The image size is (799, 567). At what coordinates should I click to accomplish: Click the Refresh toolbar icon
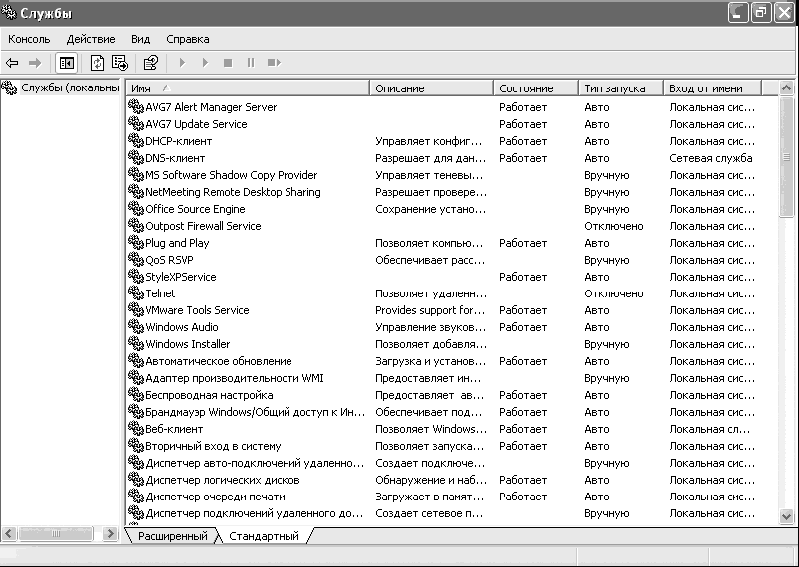(97, 63)
